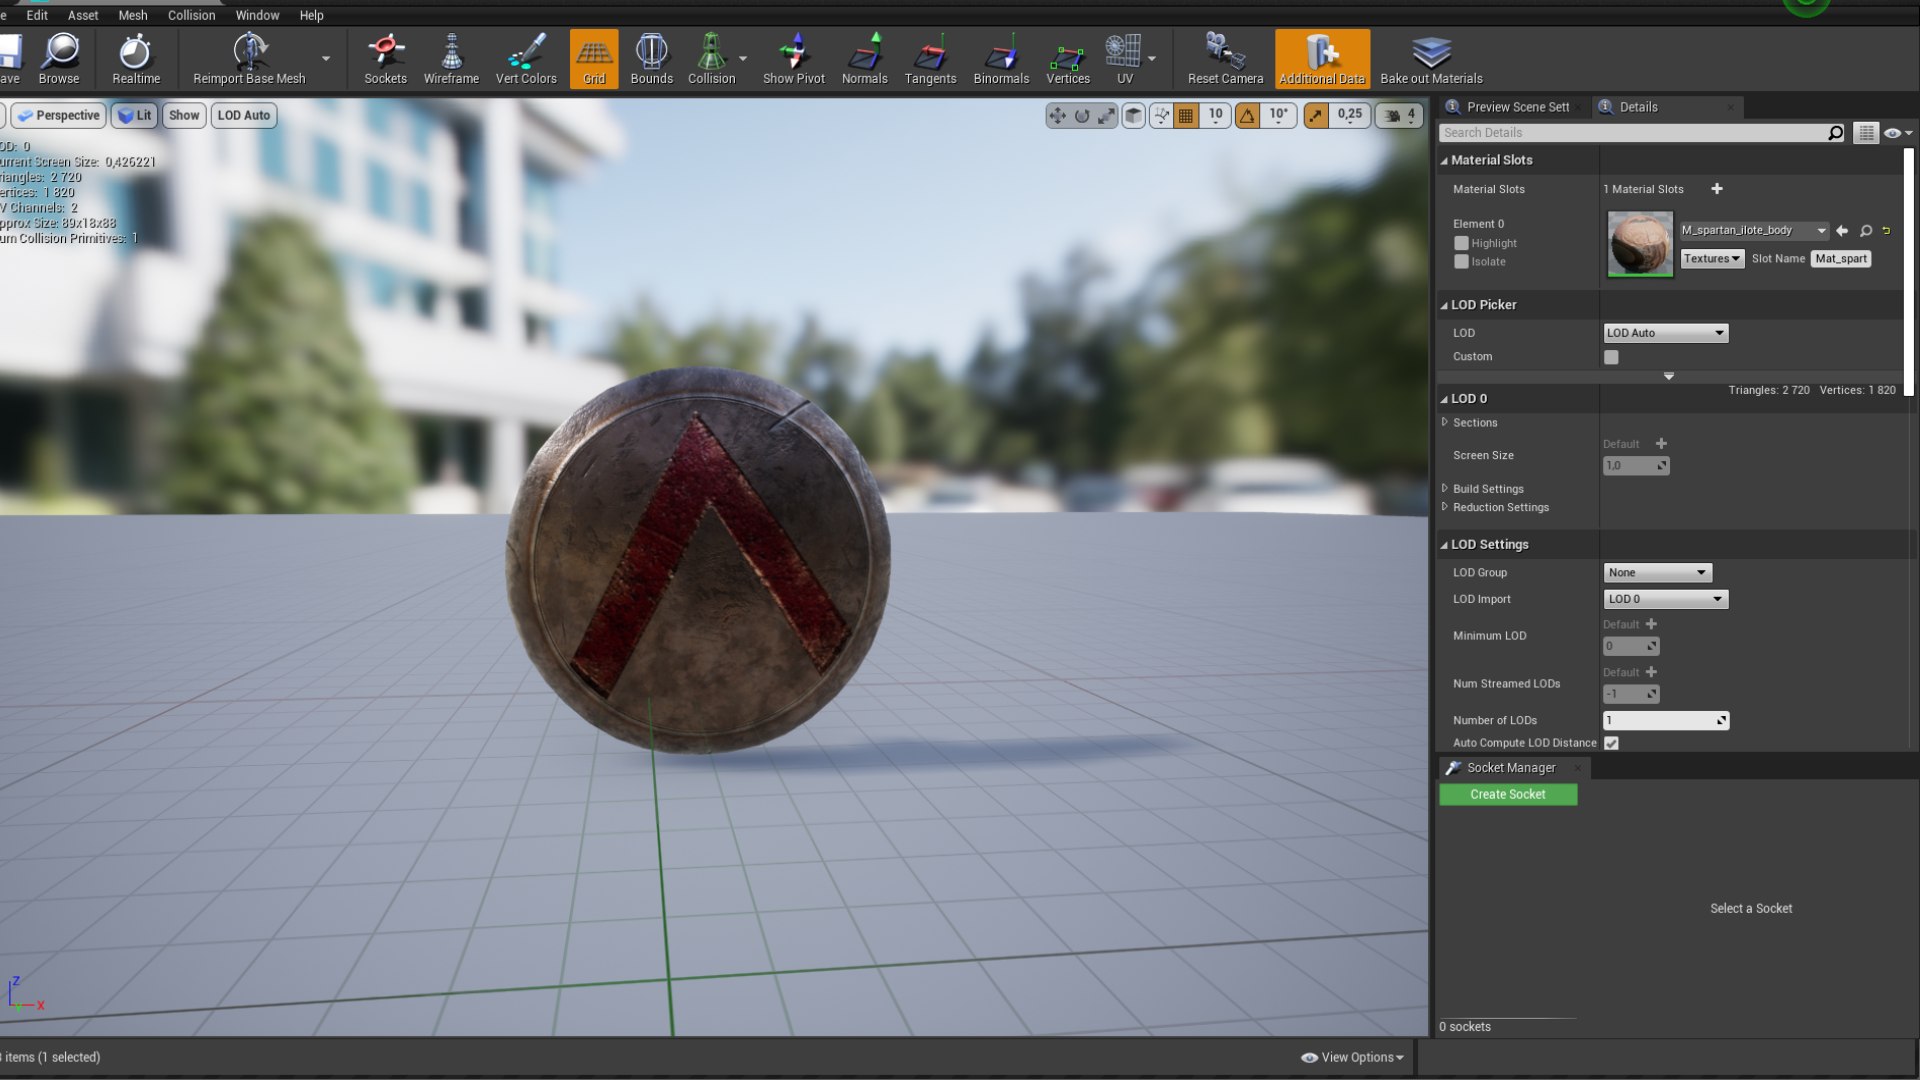Show Vertices overlay
Image resolution: width=1920 pixels, height=1080 pixels.
pos(1068,58)
